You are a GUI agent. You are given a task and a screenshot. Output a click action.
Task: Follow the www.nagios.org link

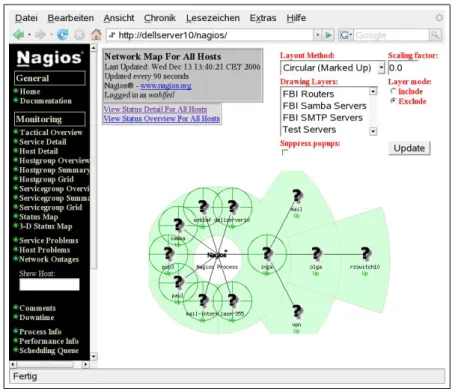tap(166, 86)
